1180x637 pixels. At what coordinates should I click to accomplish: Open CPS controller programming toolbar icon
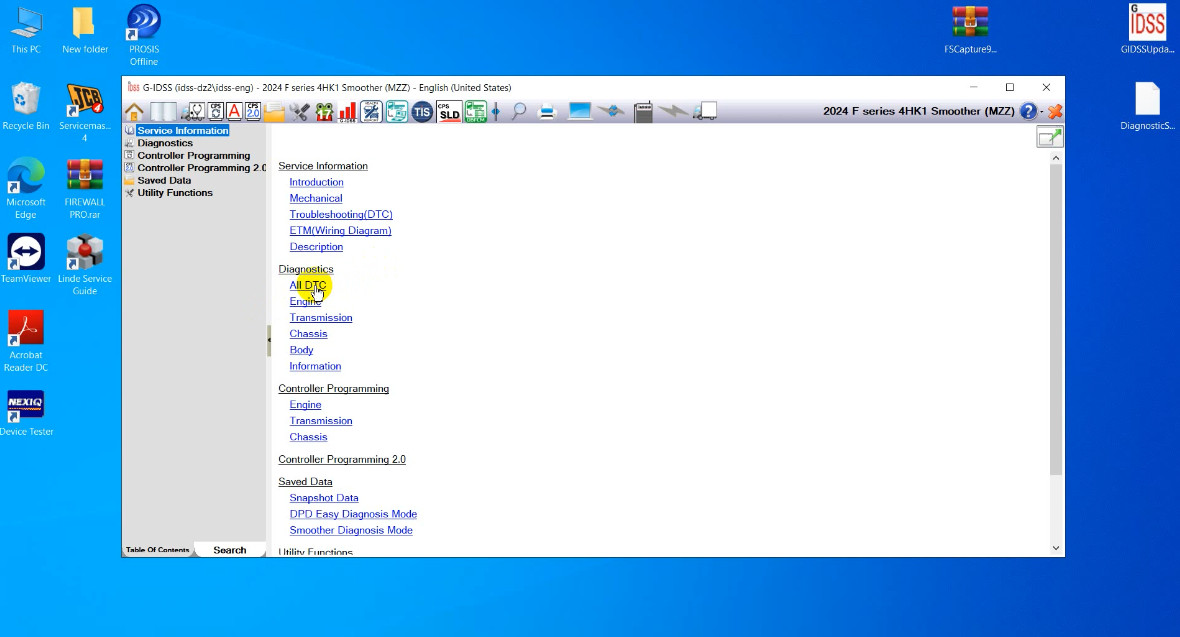coord(215,111)
